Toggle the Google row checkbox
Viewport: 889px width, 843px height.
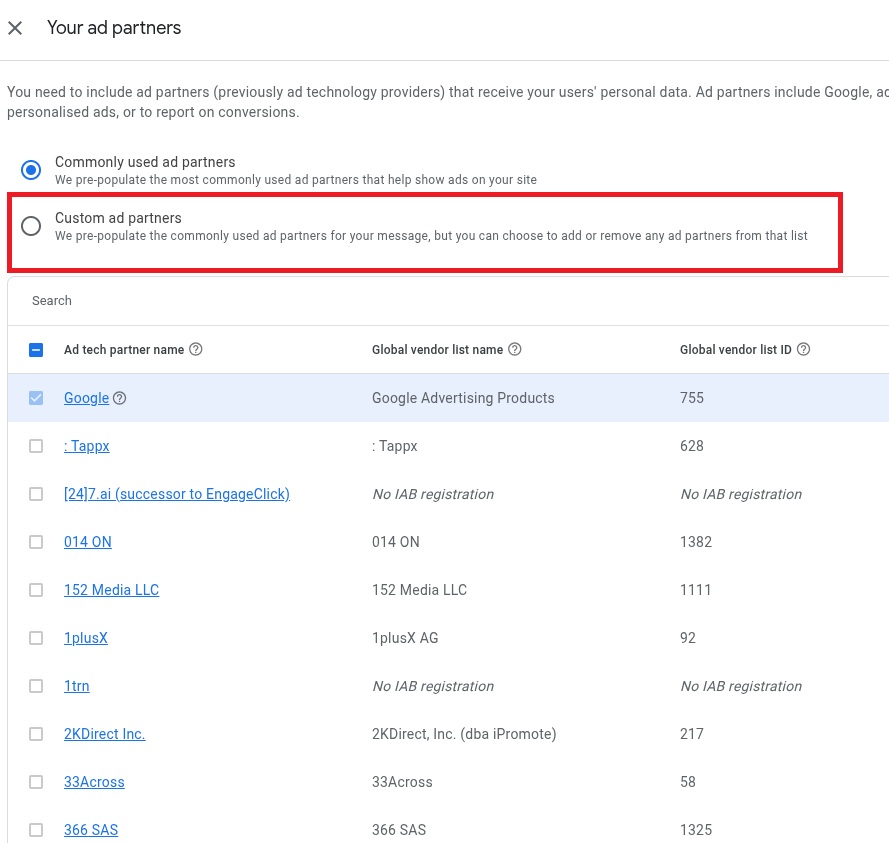tap(36, 398)
